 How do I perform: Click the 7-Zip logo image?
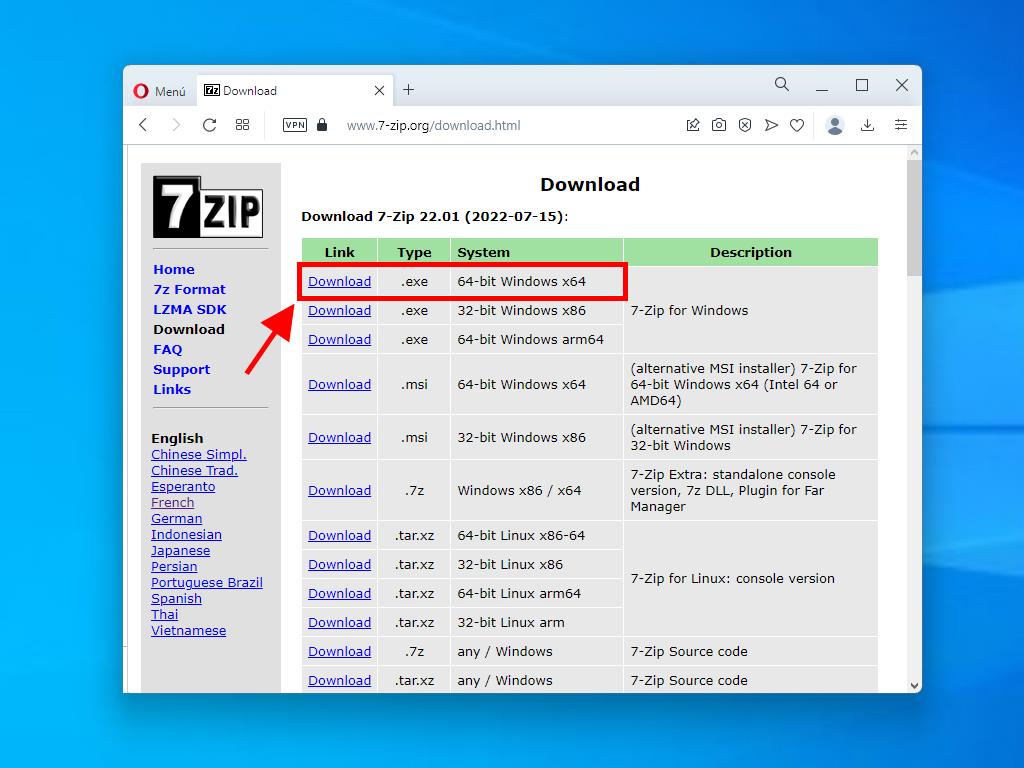click(208, 207)
